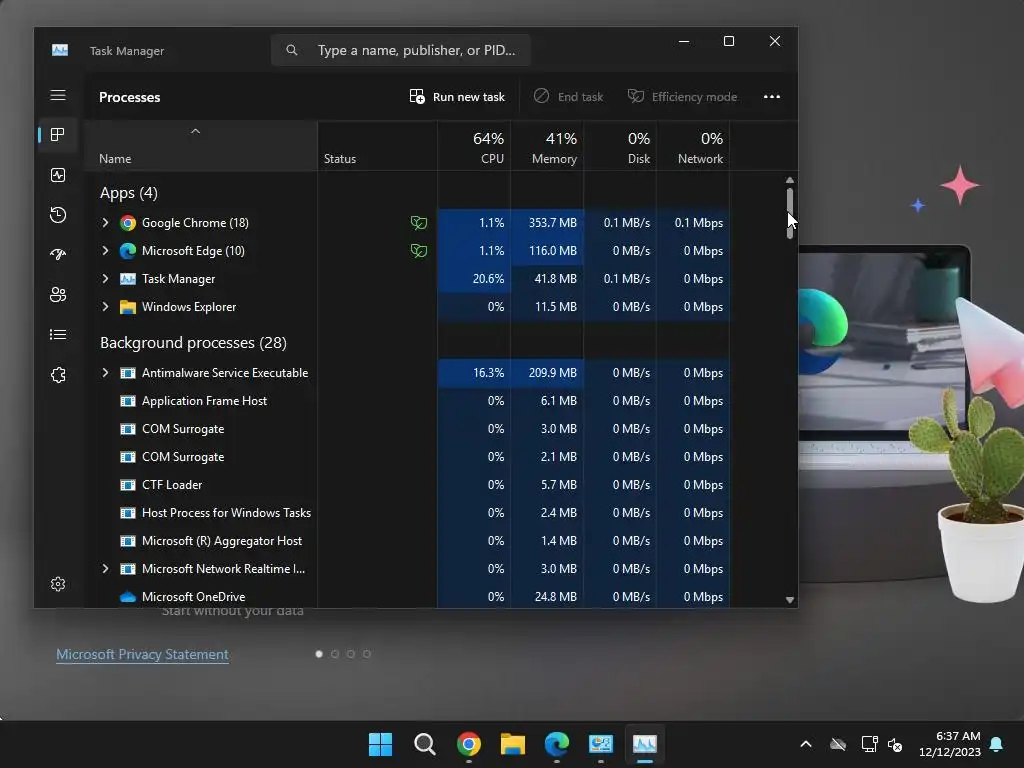This screenshot has height=768, width=1024.
Task: Open Microsoft Edge from the taskbar
Action: pos(556,744)
